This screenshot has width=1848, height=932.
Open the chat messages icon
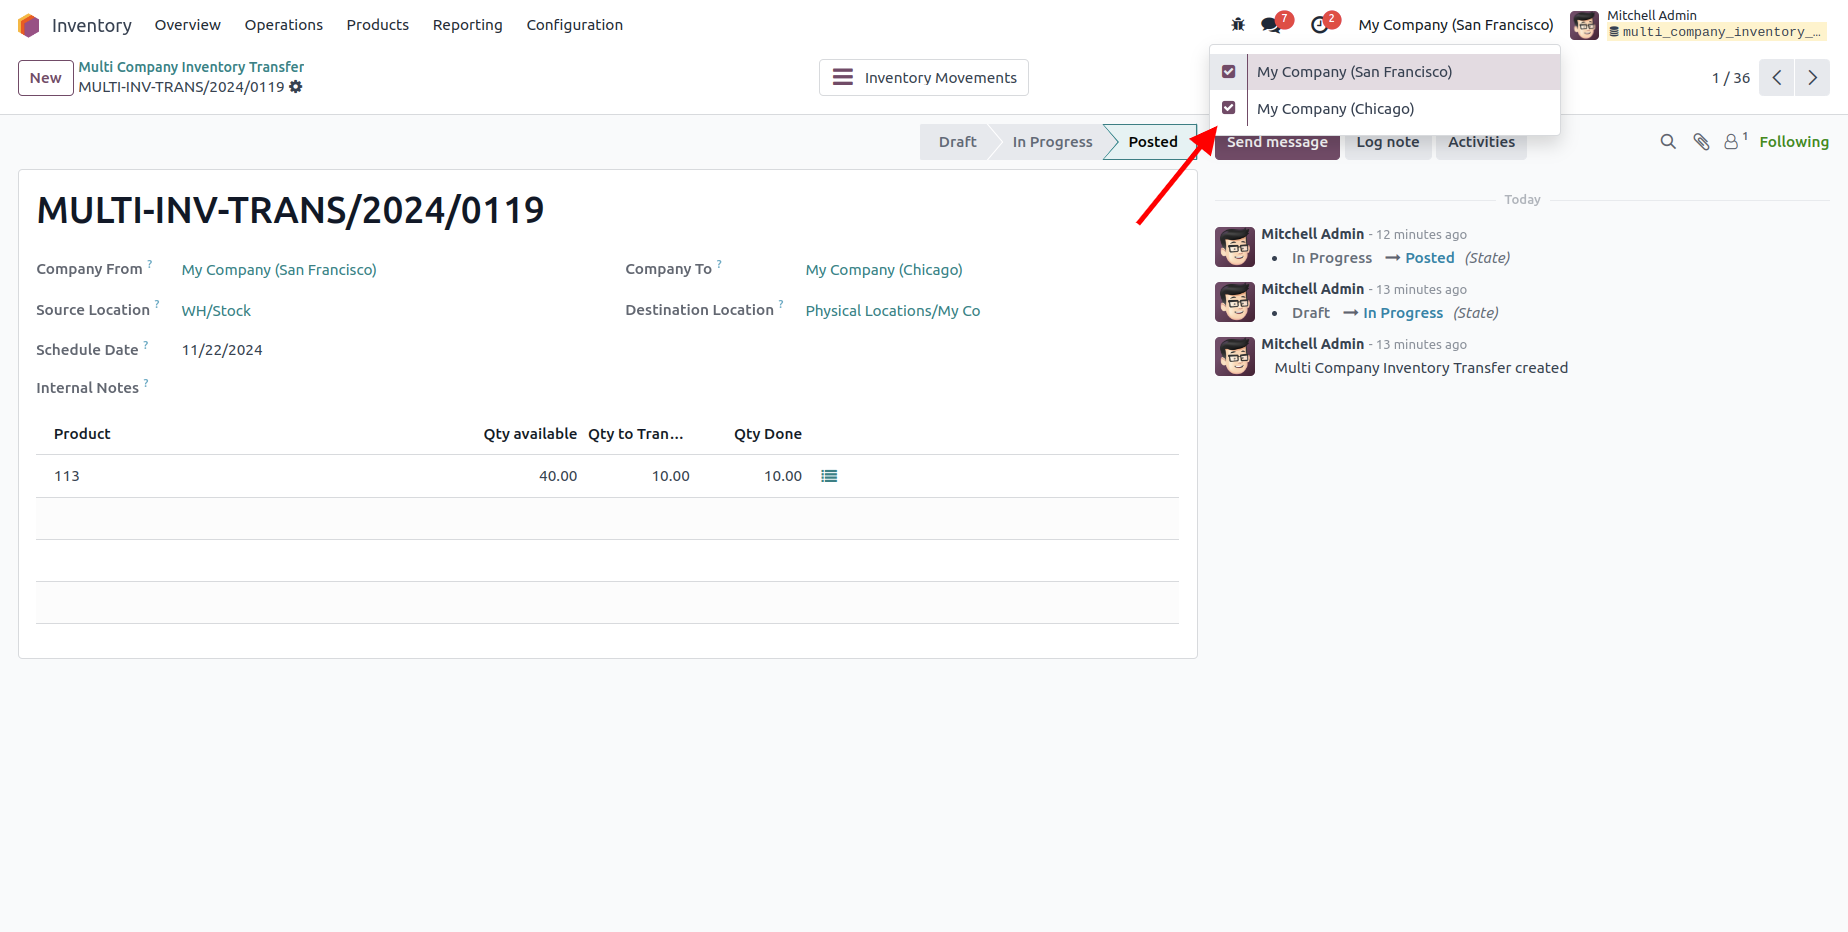point(1271,25)
